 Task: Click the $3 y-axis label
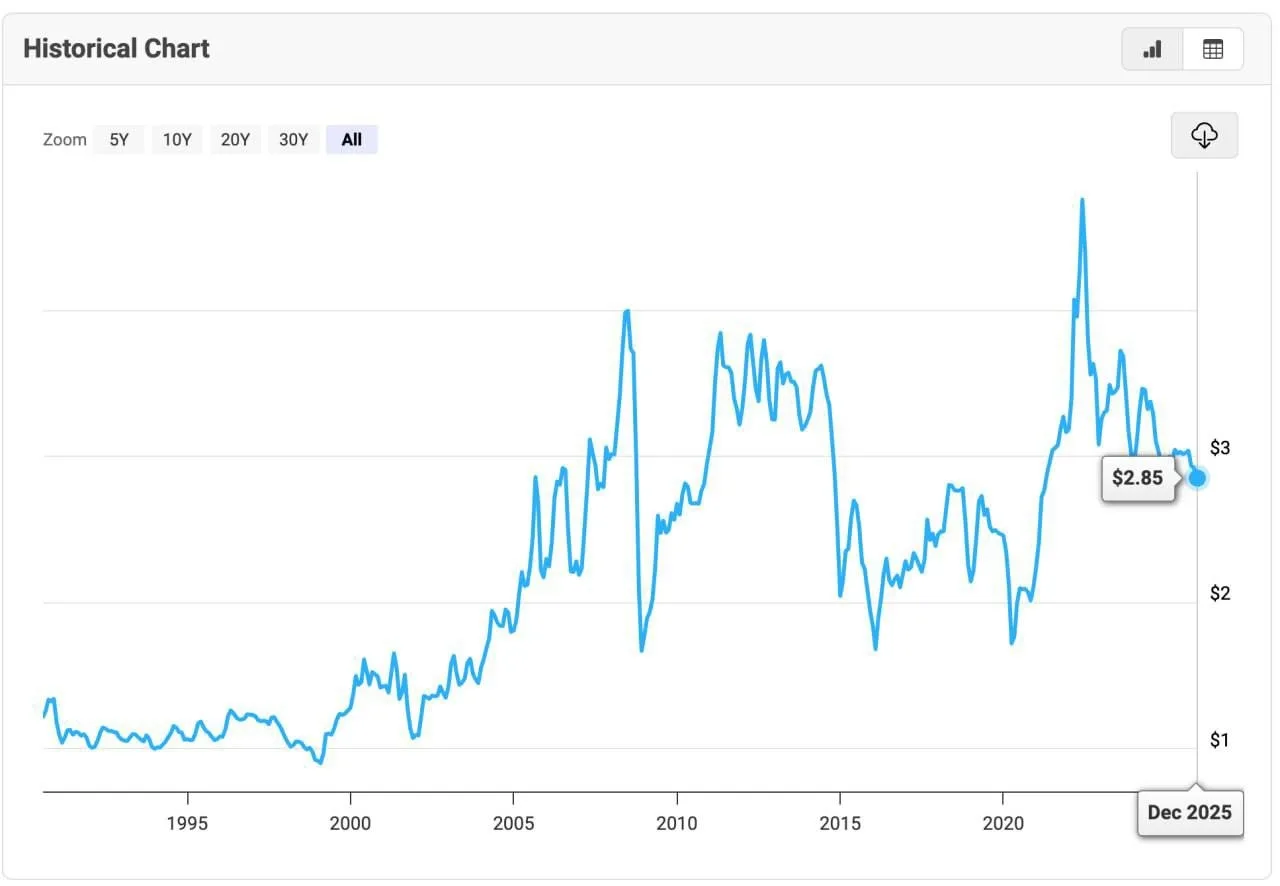pos(1220,447)
